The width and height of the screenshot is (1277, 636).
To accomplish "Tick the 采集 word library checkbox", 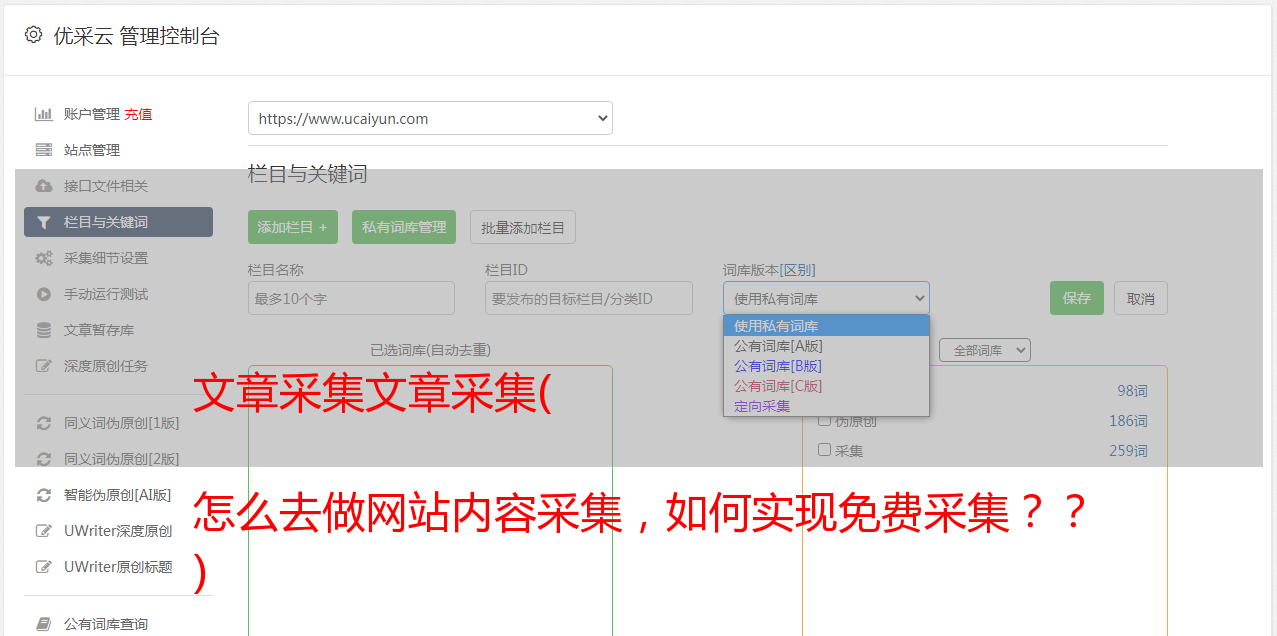I will pos(825,450).
